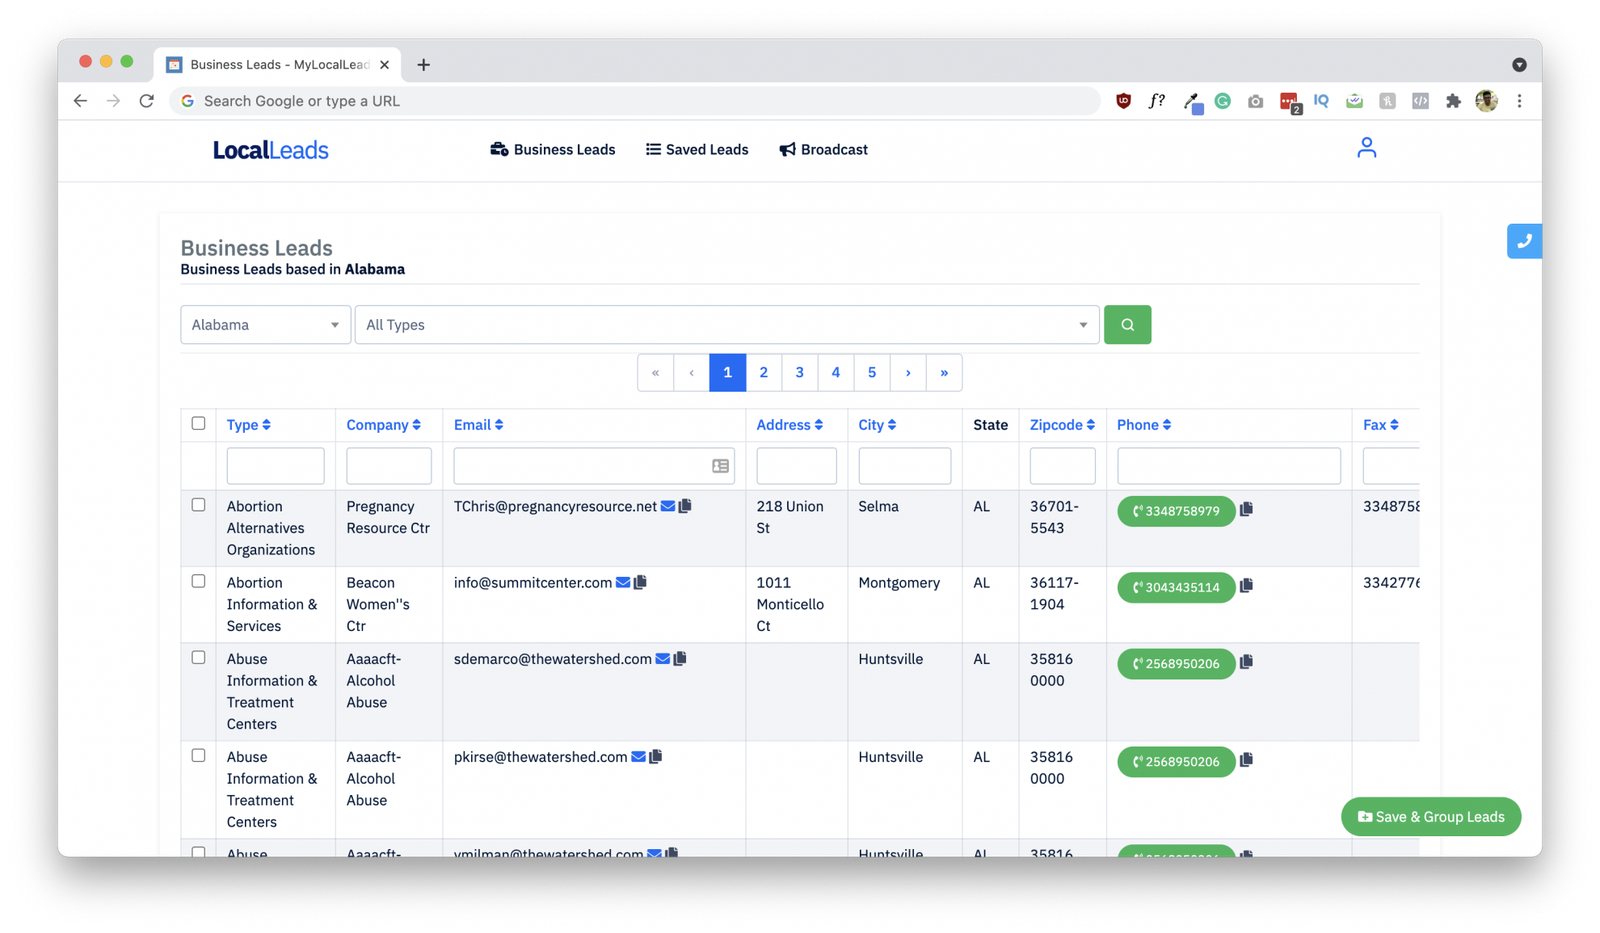This screenshot has height=933, width=1600.
Task: Copy phone number 3348758979
Action: [x=1246, y=510]
